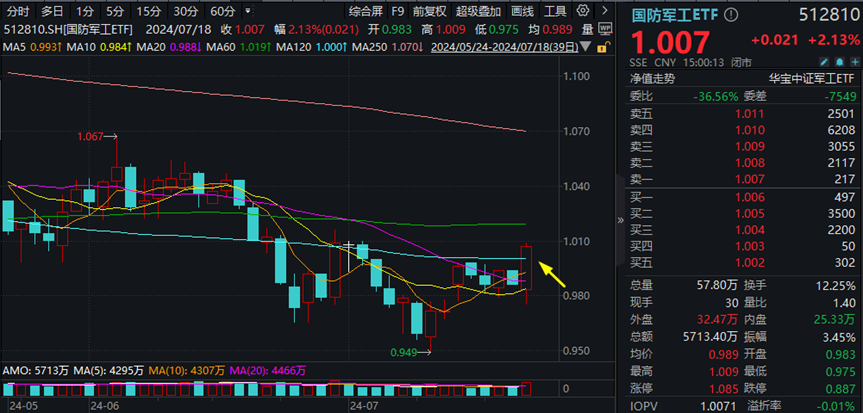This screenshot has width=863, height=413.
Task: Open the 工具 tools menu
Action: tap(556, 12)
